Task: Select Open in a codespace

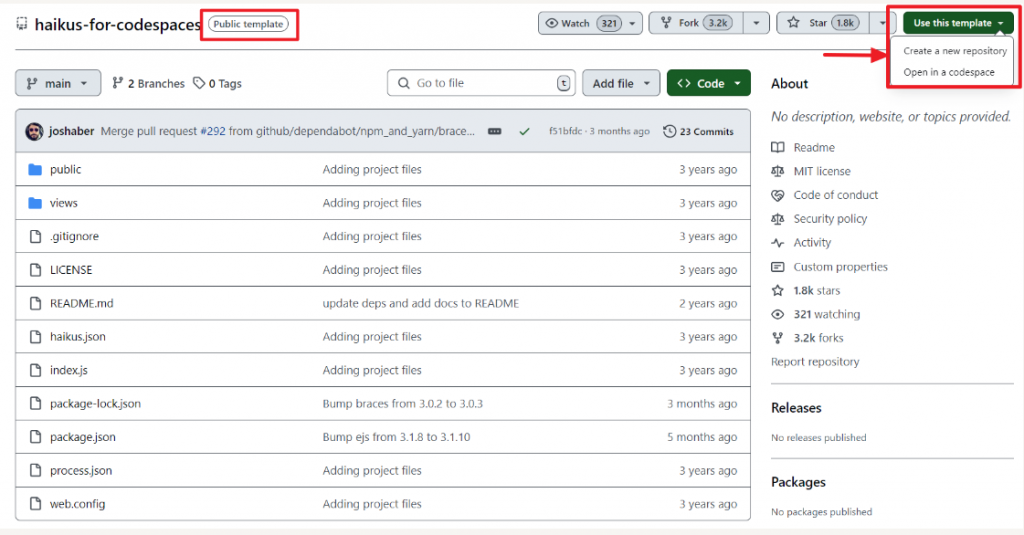Action: [x=949, y=73]
